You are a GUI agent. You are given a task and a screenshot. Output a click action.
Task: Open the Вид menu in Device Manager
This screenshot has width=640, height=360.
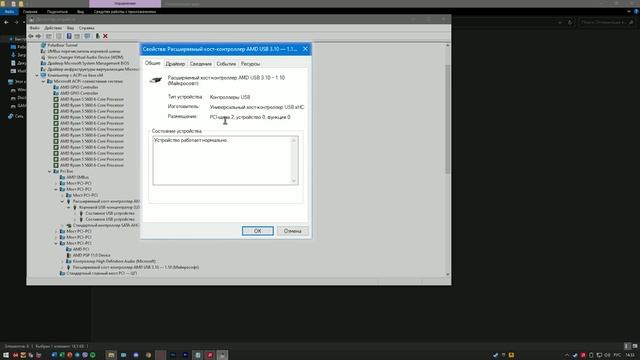point(70,28)
